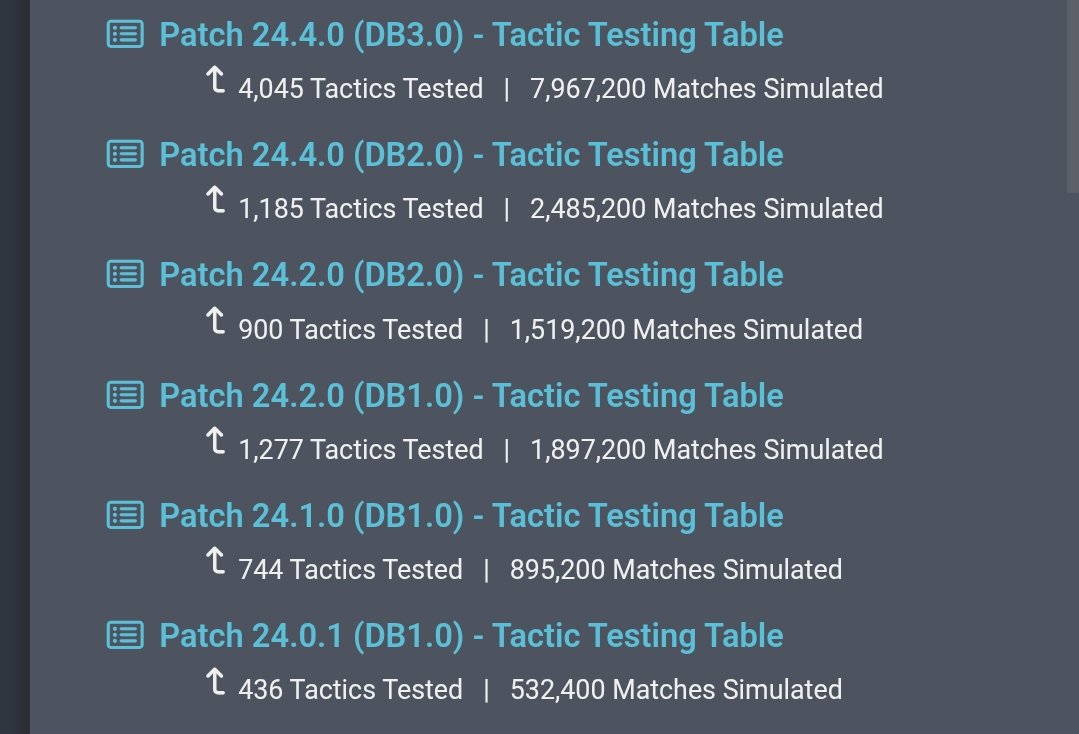Open Patch 24.2.0 (DB2.0) Tactic Testing Table
The height and width of the screenshot is (734, 1079).
(471, 275)
